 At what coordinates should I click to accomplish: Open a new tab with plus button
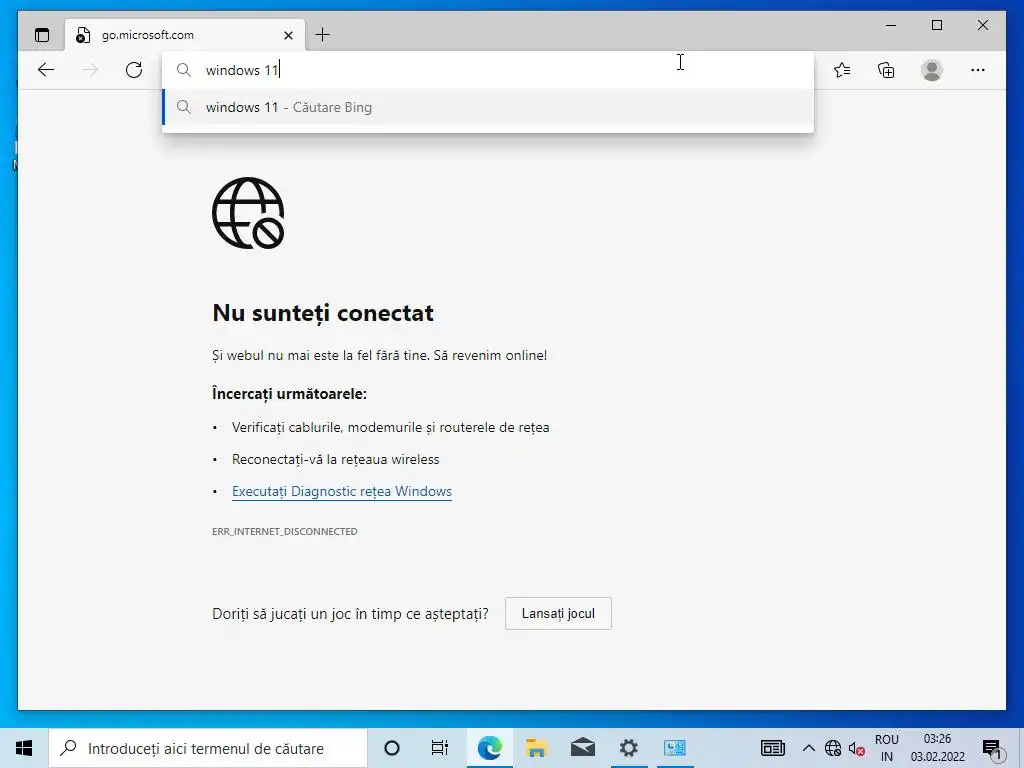point(323,35)
